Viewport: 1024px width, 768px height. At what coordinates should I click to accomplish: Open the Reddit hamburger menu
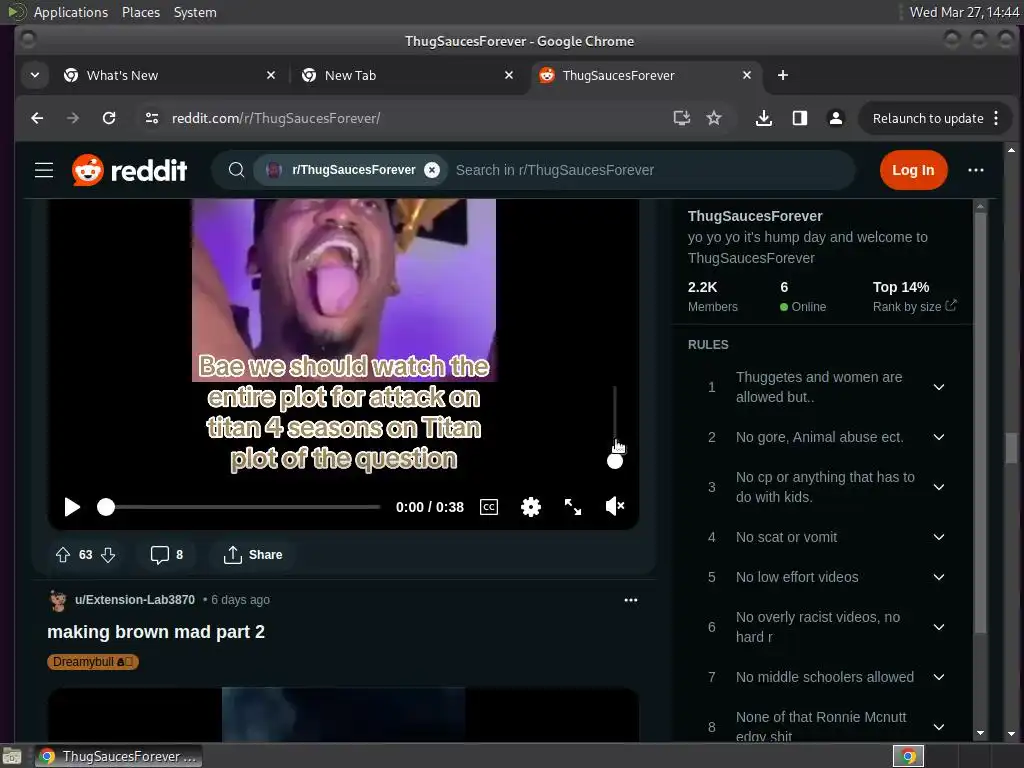click(44, 170)
